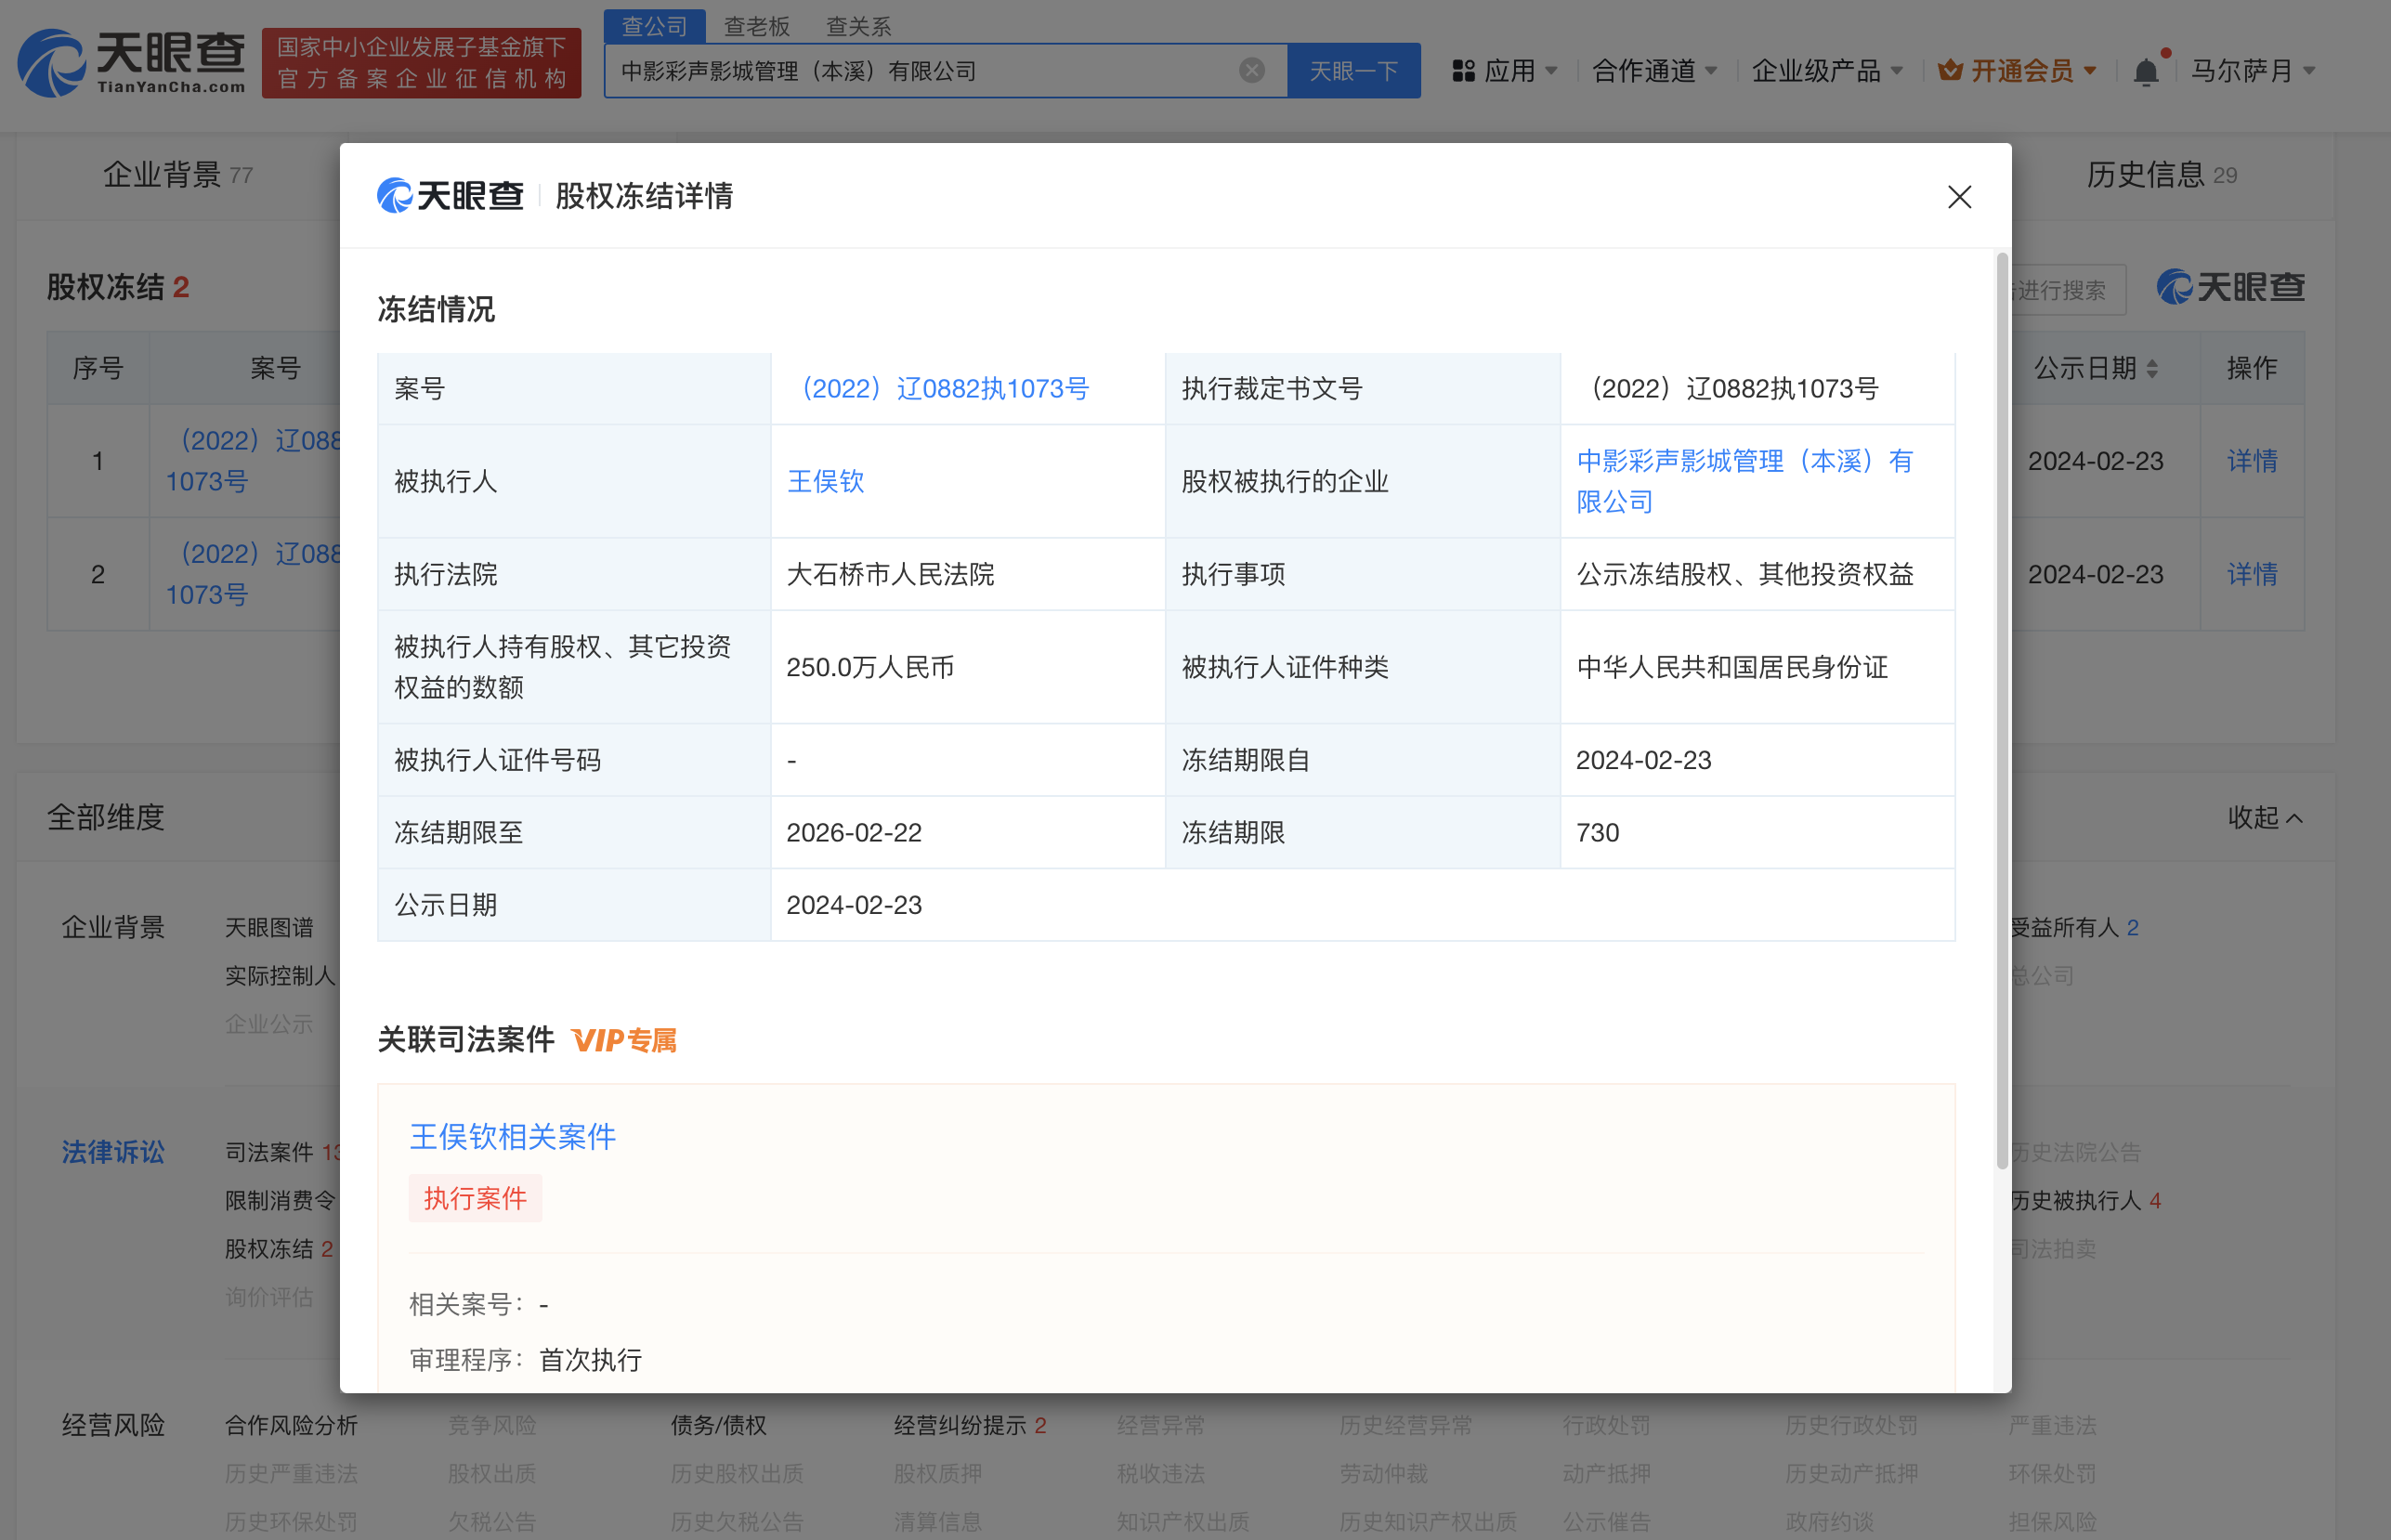Open 王俣钦相关案件 related case link
Viewport: 2391px width, 1540px height.
coord(513,1137)
